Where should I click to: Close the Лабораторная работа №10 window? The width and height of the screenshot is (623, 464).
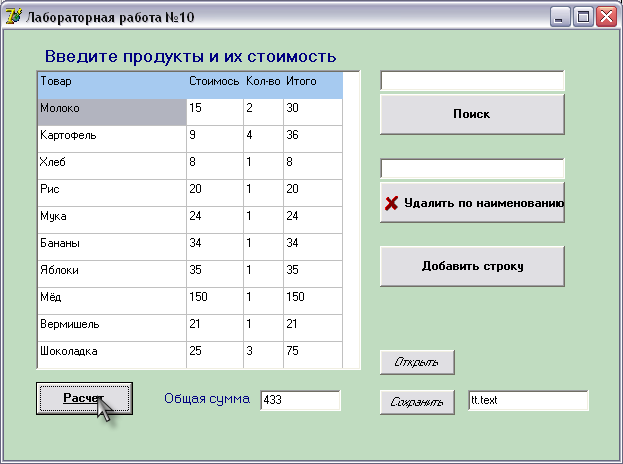[606, 17]
